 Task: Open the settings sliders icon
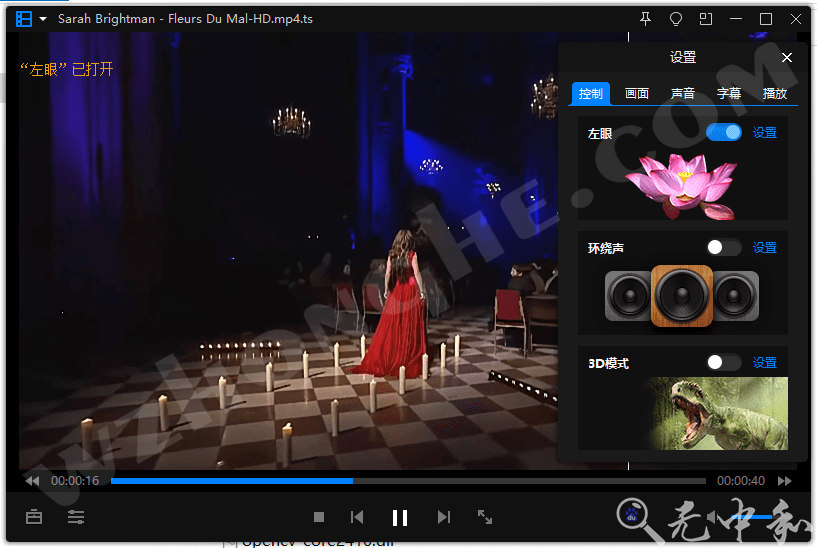76,517
